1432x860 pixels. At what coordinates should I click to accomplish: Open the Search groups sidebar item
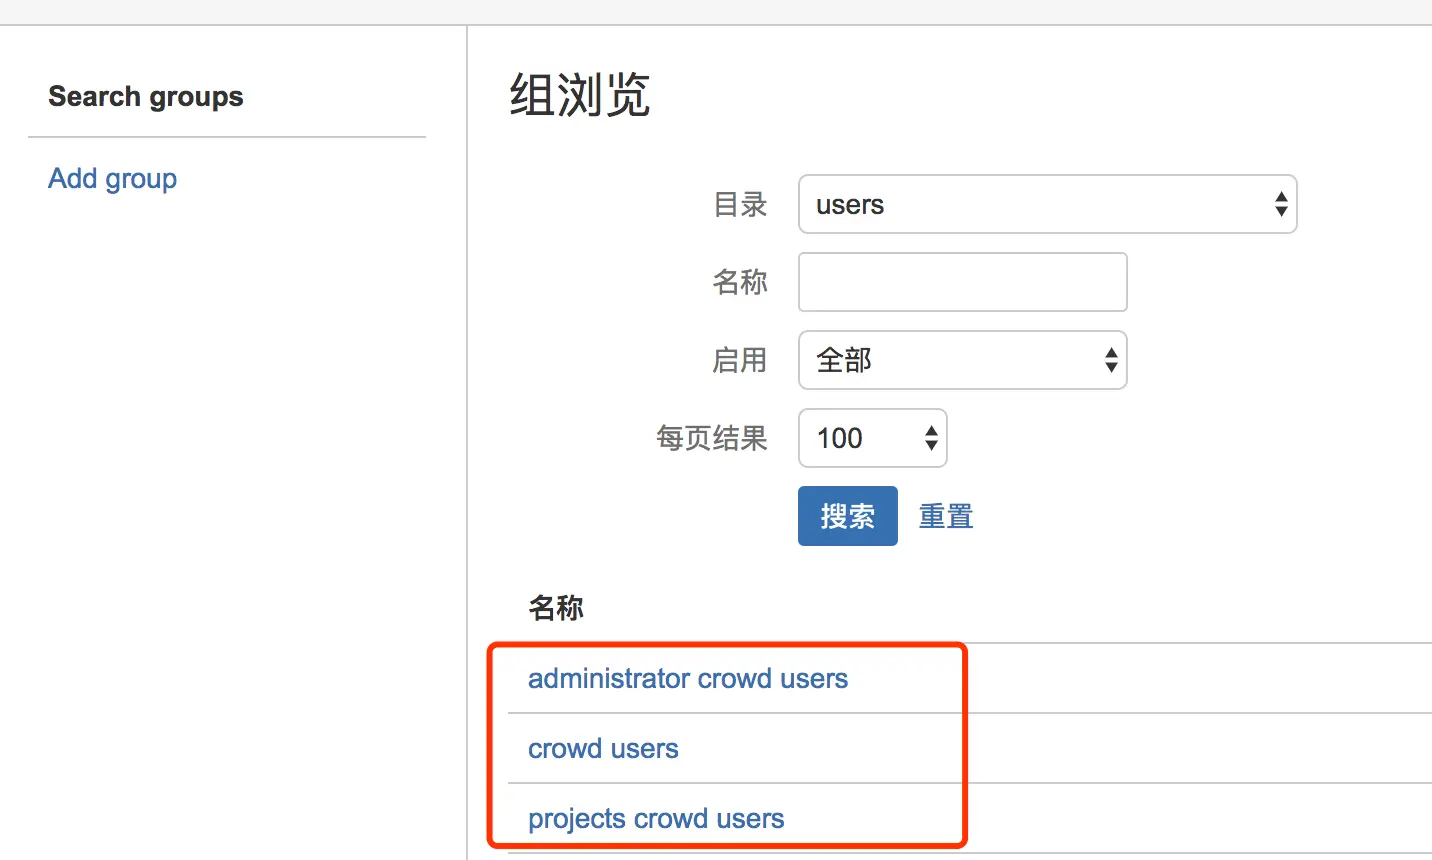click(146, 97)
